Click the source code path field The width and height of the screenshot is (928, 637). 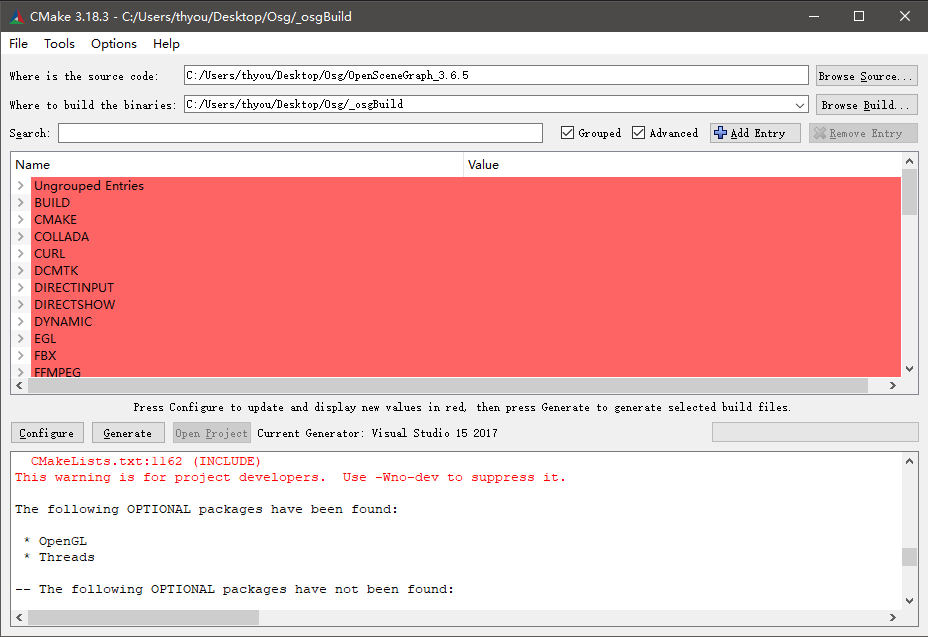pos(495,76)
